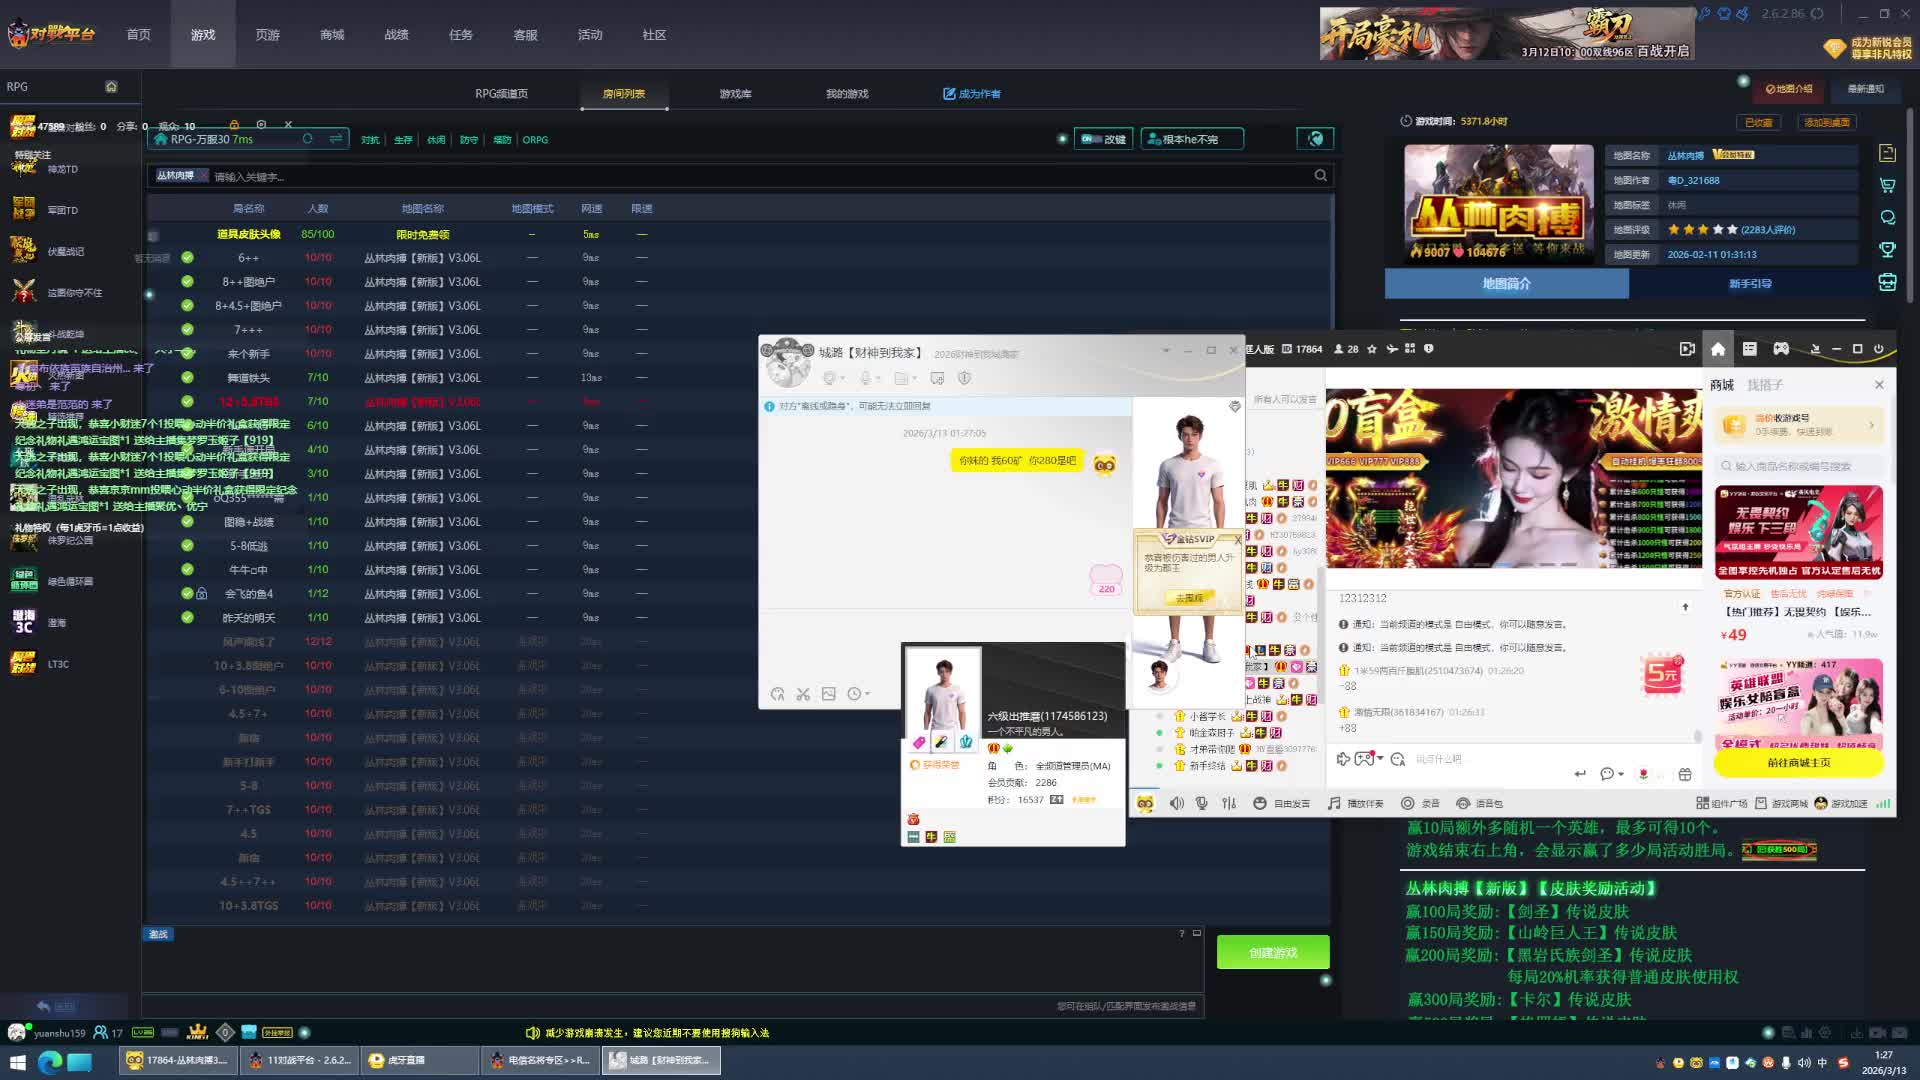Swap server with the arrows icon
The image size is (1920, 1080).
tap(336, 139)
